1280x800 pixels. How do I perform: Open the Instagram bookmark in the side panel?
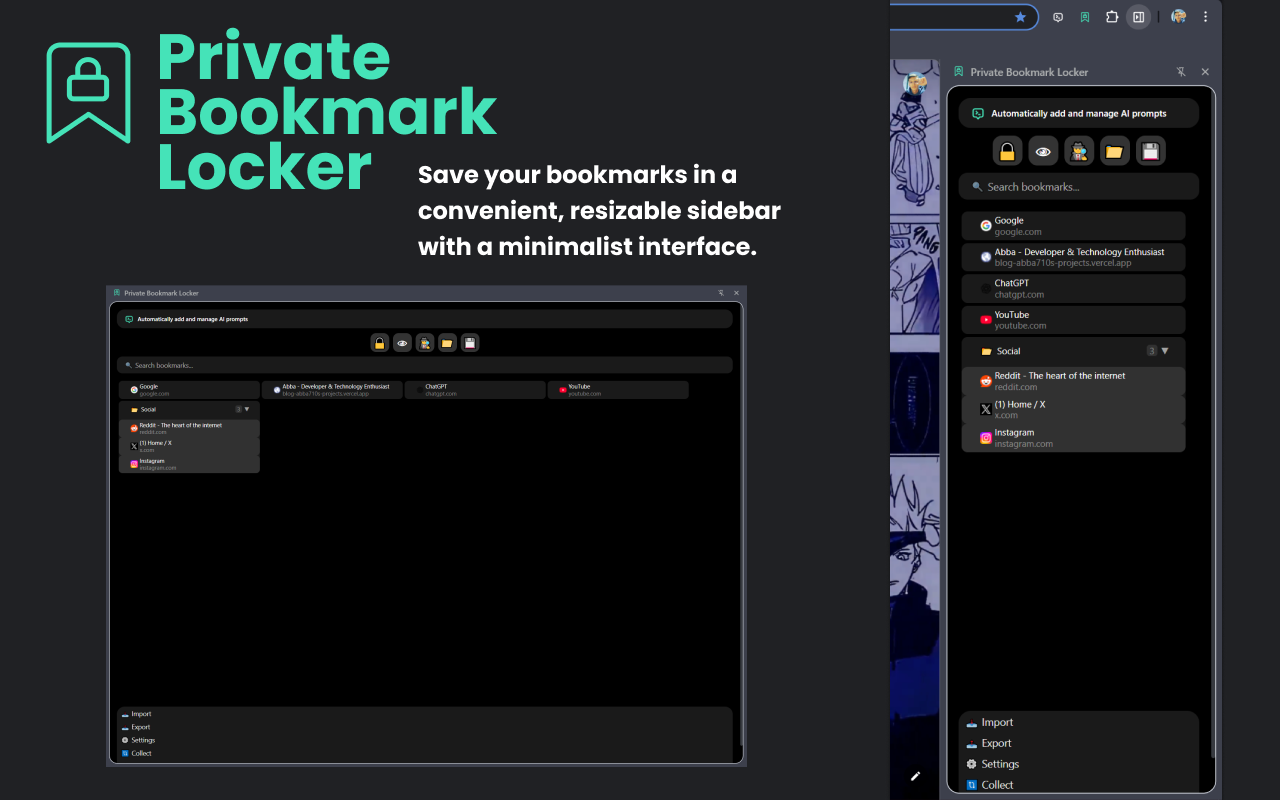[x=1073, y=438]
